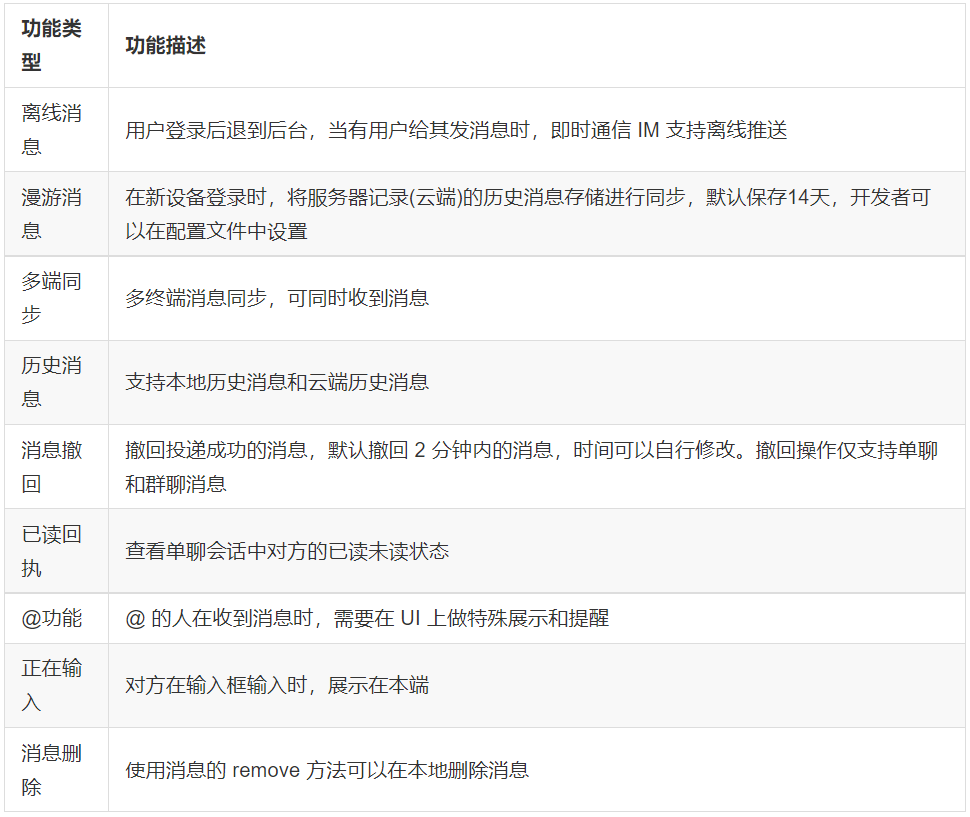970x817 pixels.
Task: Click the description 用户登录后退到后台
Action: (x=456, y=130)
